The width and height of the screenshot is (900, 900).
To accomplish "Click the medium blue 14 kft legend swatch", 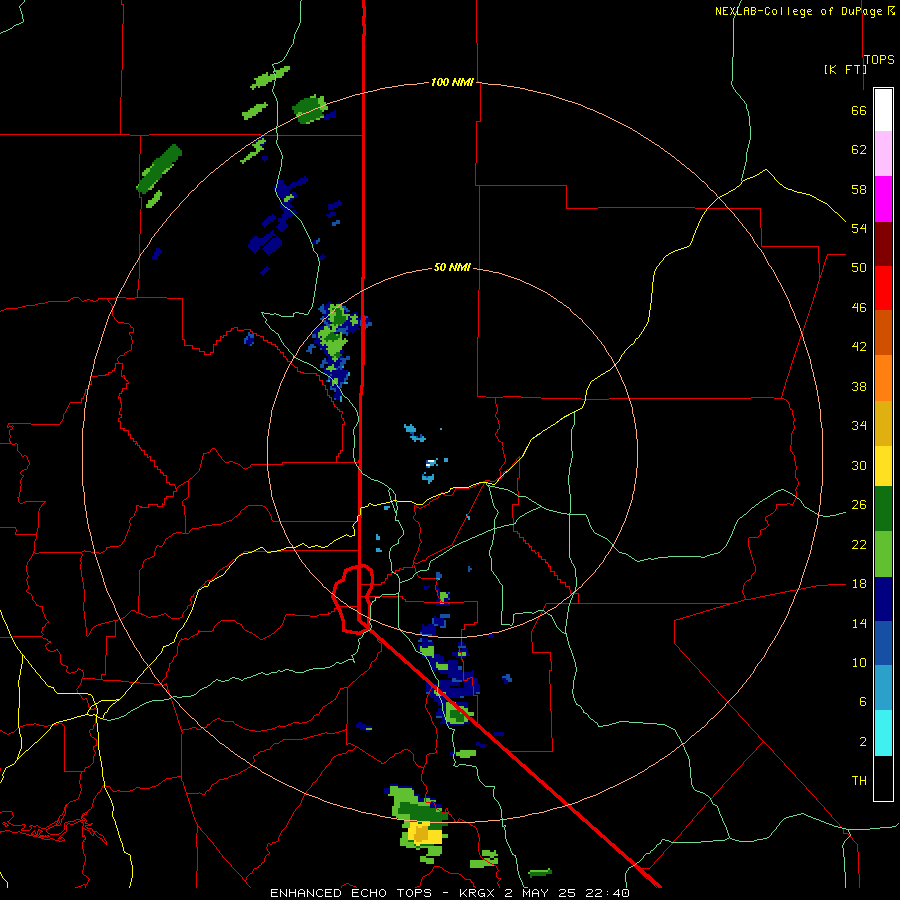I will click(883, 643).
